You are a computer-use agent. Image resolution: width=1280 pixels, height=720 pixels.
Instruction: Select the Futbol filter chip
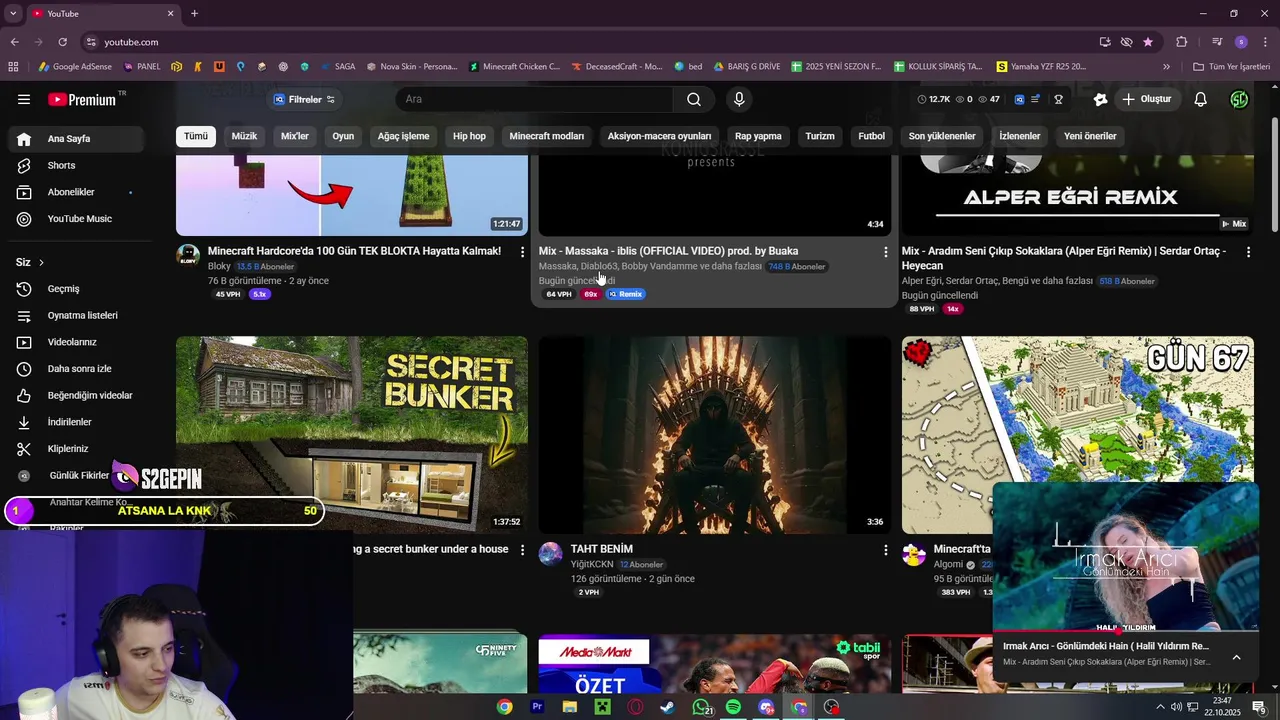pyautogui.click(x=871, y=136)
